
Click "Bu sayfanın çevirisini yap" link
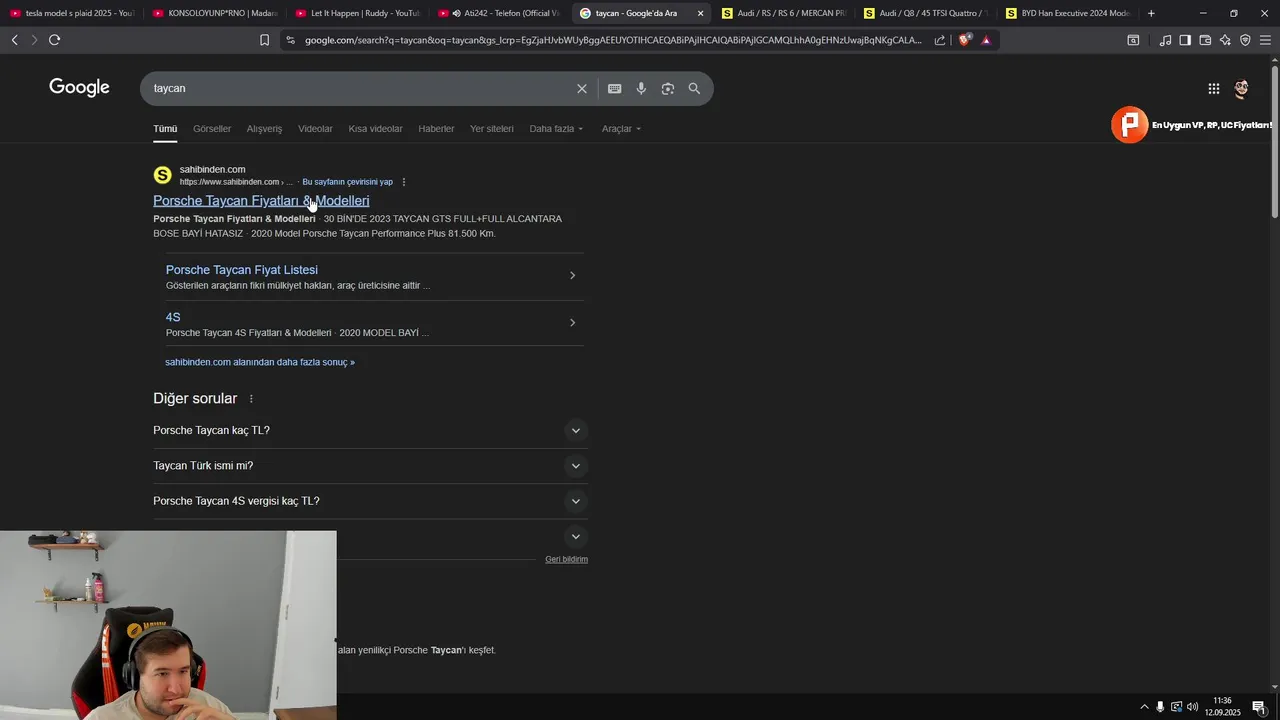click(x=348, y=182)
